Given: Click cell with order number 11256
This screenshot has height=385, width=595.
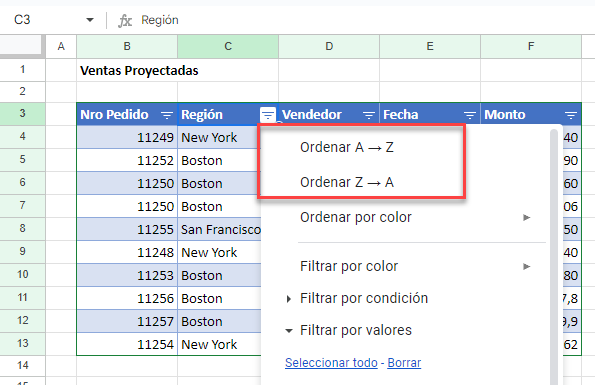Looking at the screenshot, I should point(127,299).
